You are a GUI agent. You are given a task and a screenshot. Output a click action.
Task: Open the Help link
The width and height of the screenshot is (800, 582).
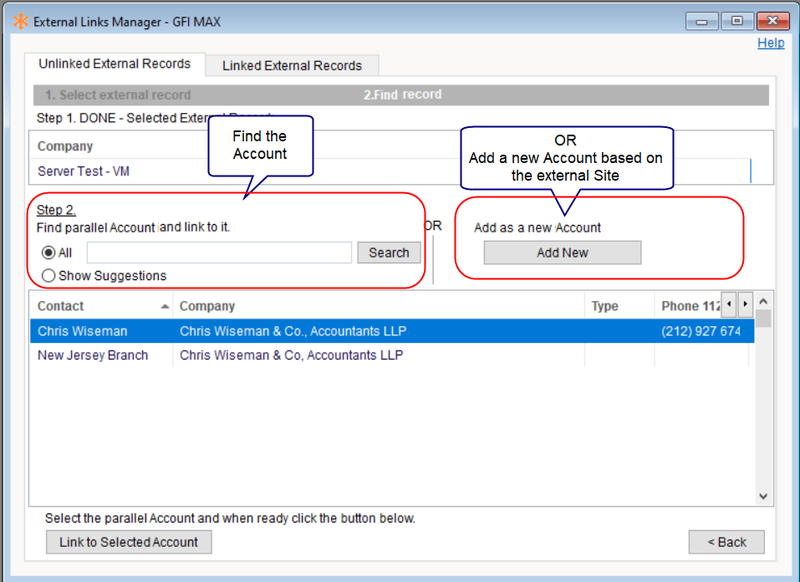(x=770, y=43)
